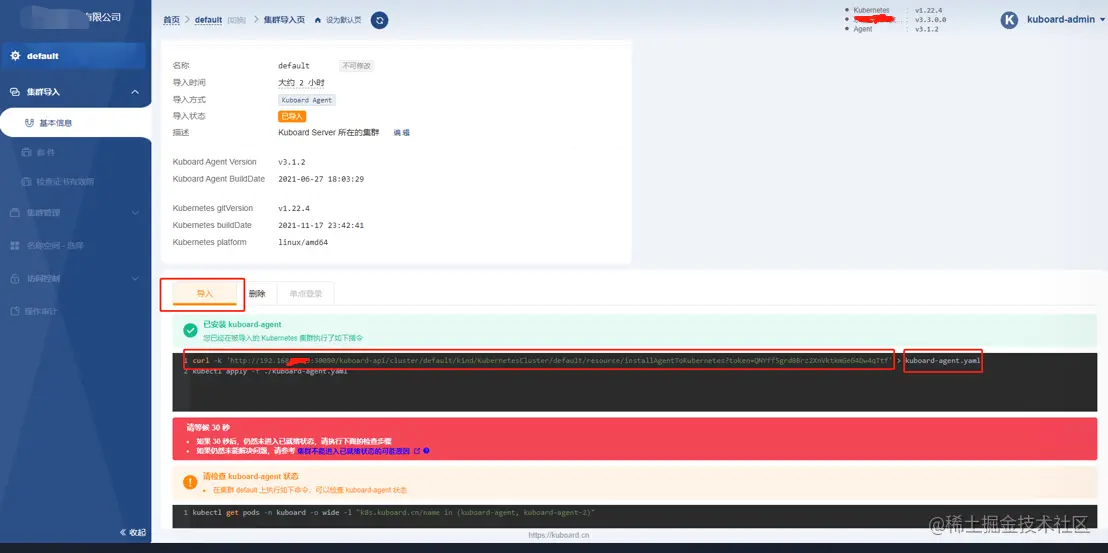1108x553 pixels.
Task: Click the curl command line in code block
Action: [x=587, y=360]
